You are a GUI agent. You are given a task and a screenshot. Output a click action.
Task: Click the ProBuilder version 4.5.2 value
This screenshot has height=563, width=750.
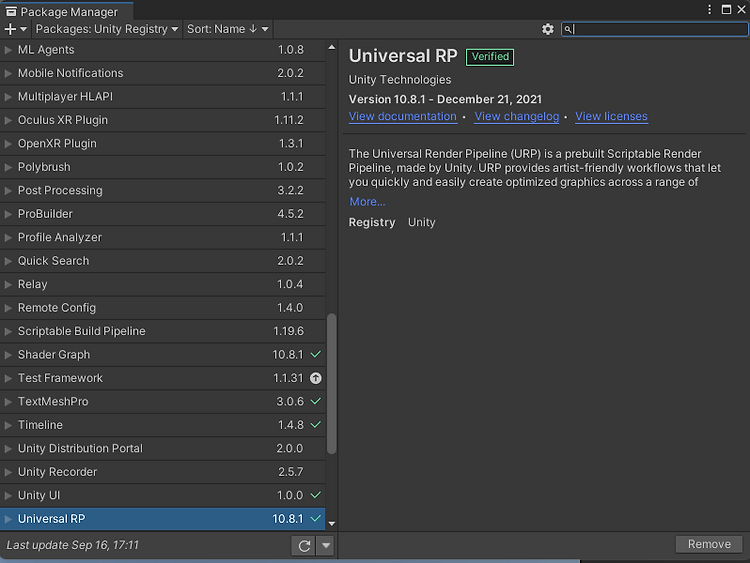pos(290,214)
